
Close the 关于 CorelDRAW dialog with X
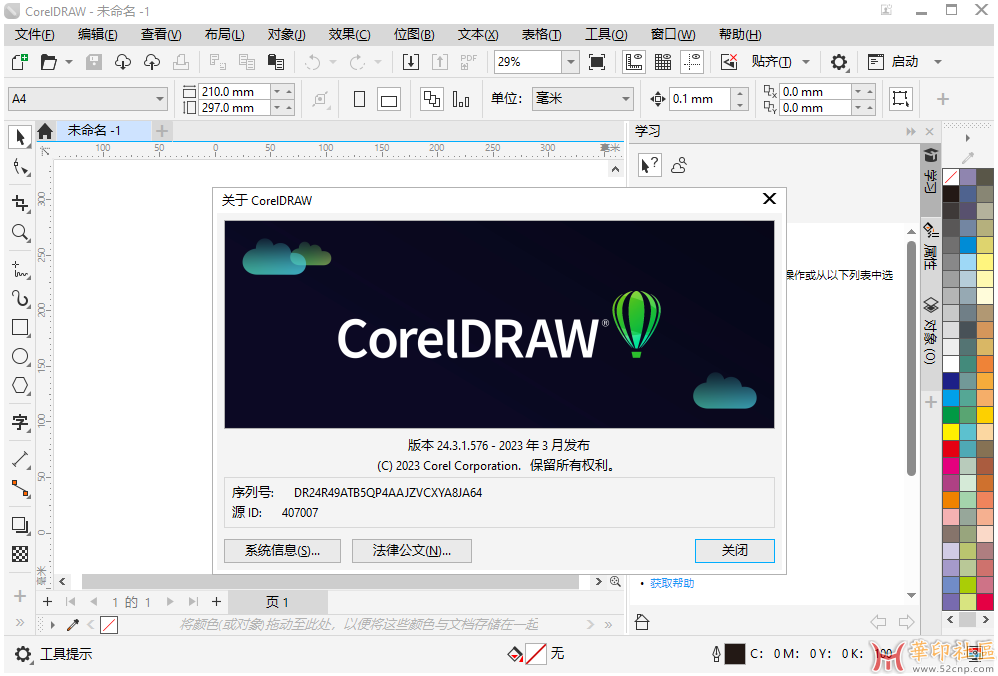[769, 199]
